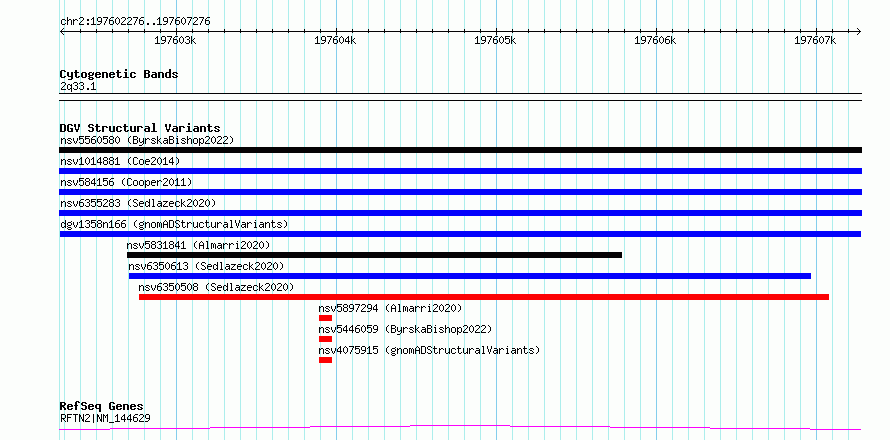Click the nsv6355283 (Sedlazeck2020) label

point(138,203)
